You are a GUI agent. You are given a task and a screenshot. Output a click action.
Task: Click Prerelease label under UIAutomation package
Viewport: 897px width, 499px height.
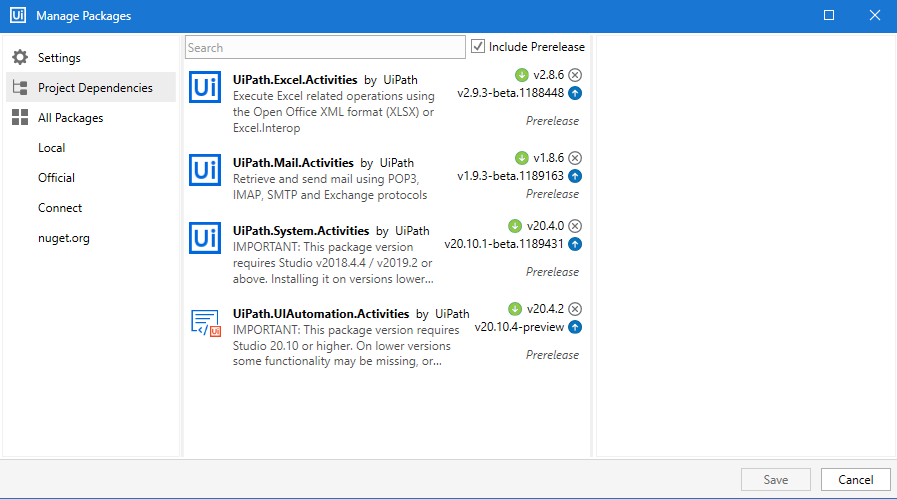pyautogui.click(x=552, y=355)
